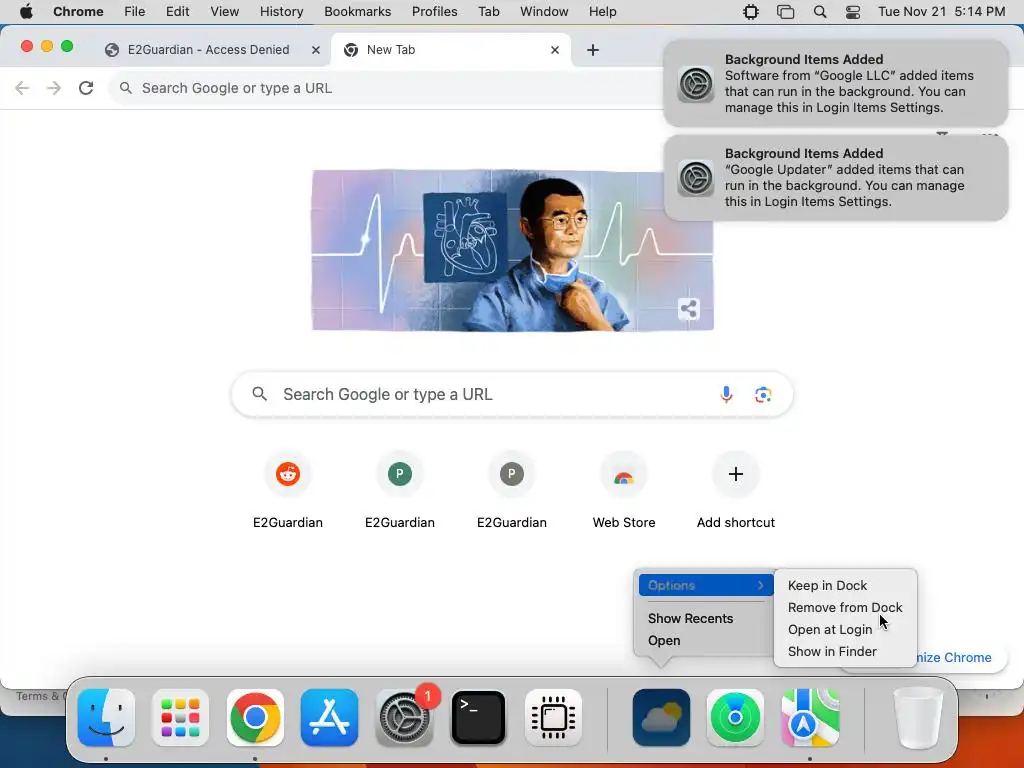Open Launchpad in the Dock
1024x768 pixels.
click(x=180, y=718)
